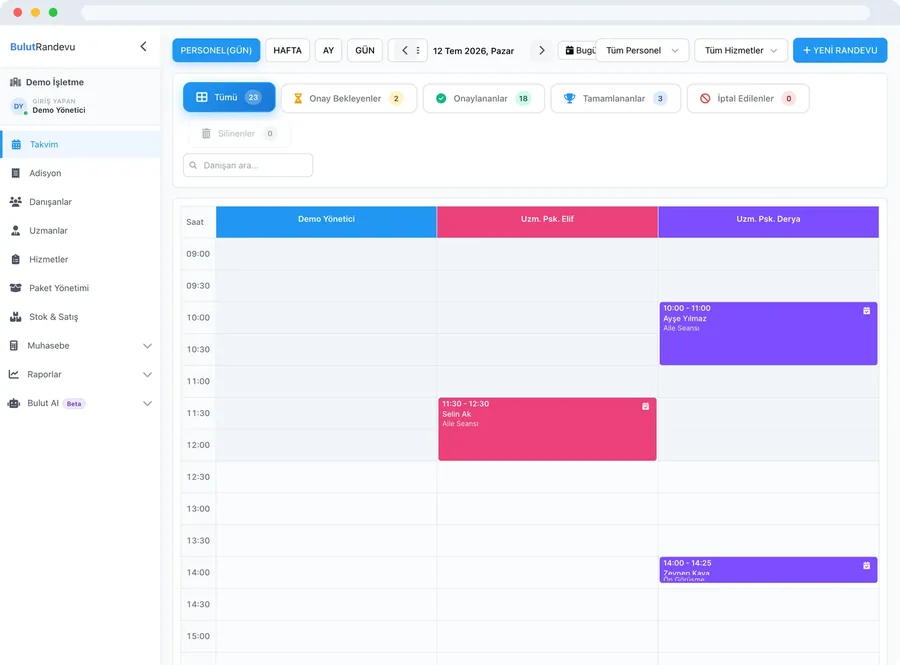Image resolution: width=900 pixels, height=665 pixels.
Task: Go to previous day arrow
Action: click(x=405, y=50)
